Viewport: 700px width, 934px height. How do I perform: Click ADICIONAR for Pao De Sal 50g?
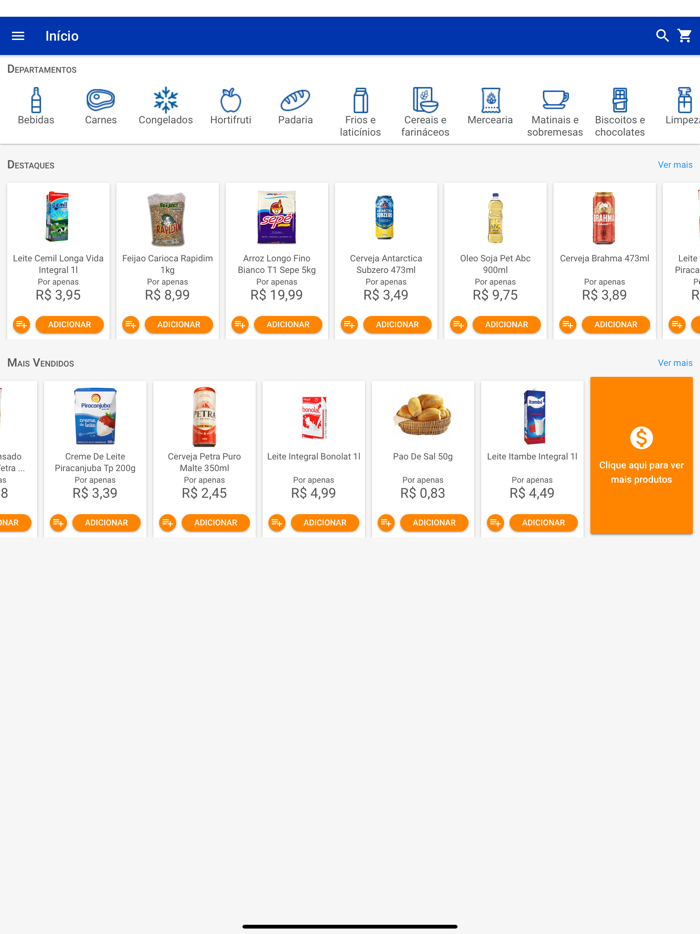pyautogui.click(x=434, y=522)
